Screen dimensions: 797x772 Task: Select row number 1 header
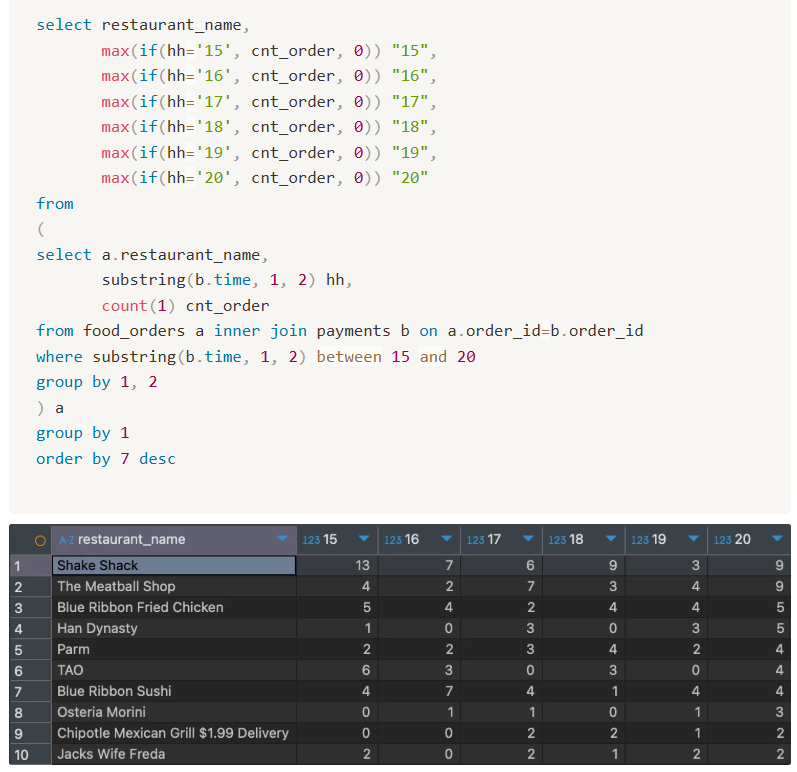30,566
